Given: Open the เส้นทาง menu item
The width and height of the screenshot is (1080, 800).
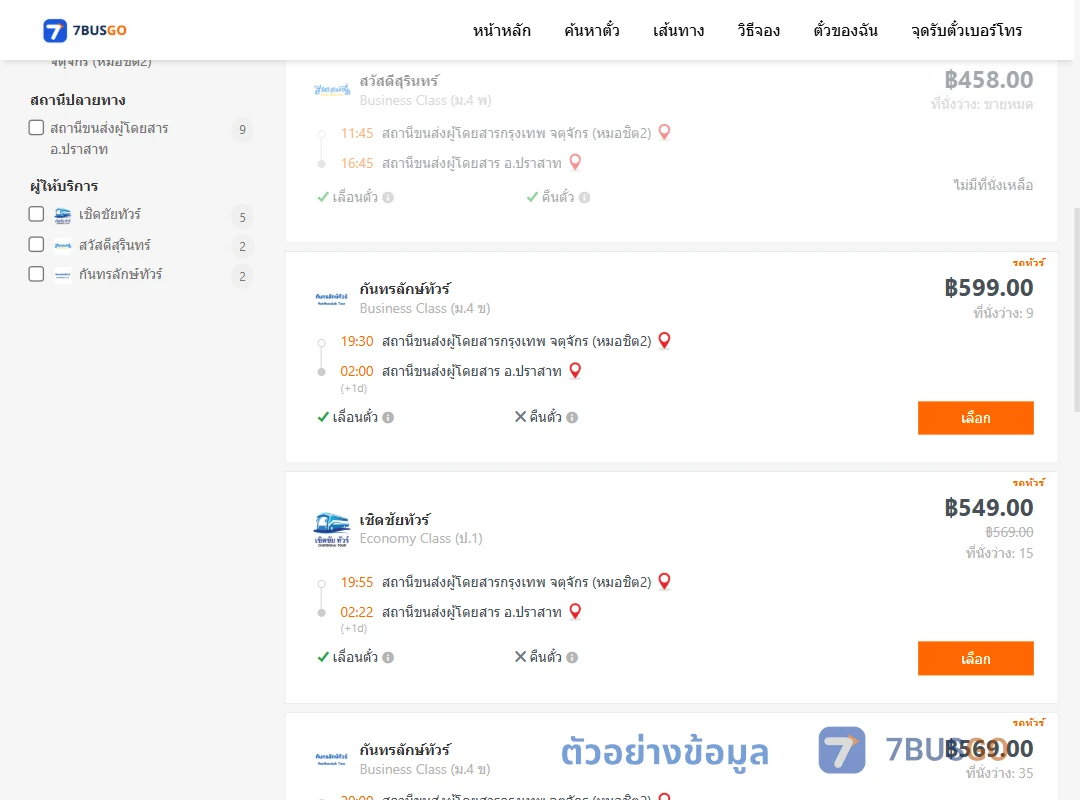Looking at the screenshot, I should (x=678, y=30).
